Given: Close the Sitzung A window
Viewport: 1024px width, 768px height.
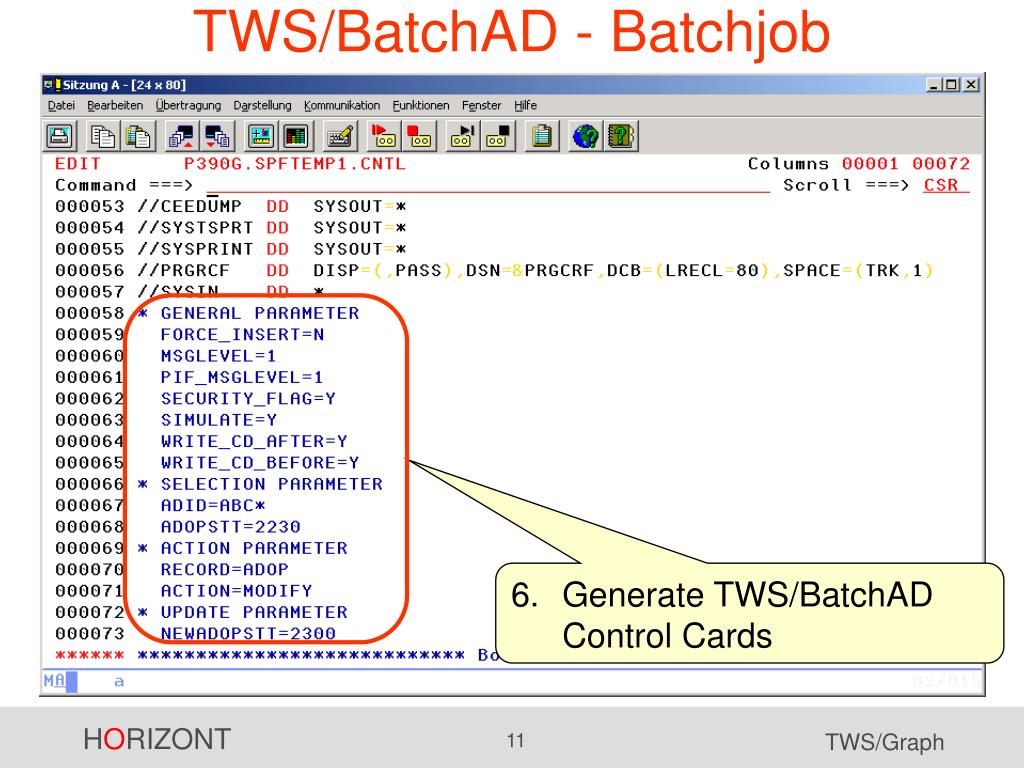Looking at the screenshot, I should pos(971,85).
